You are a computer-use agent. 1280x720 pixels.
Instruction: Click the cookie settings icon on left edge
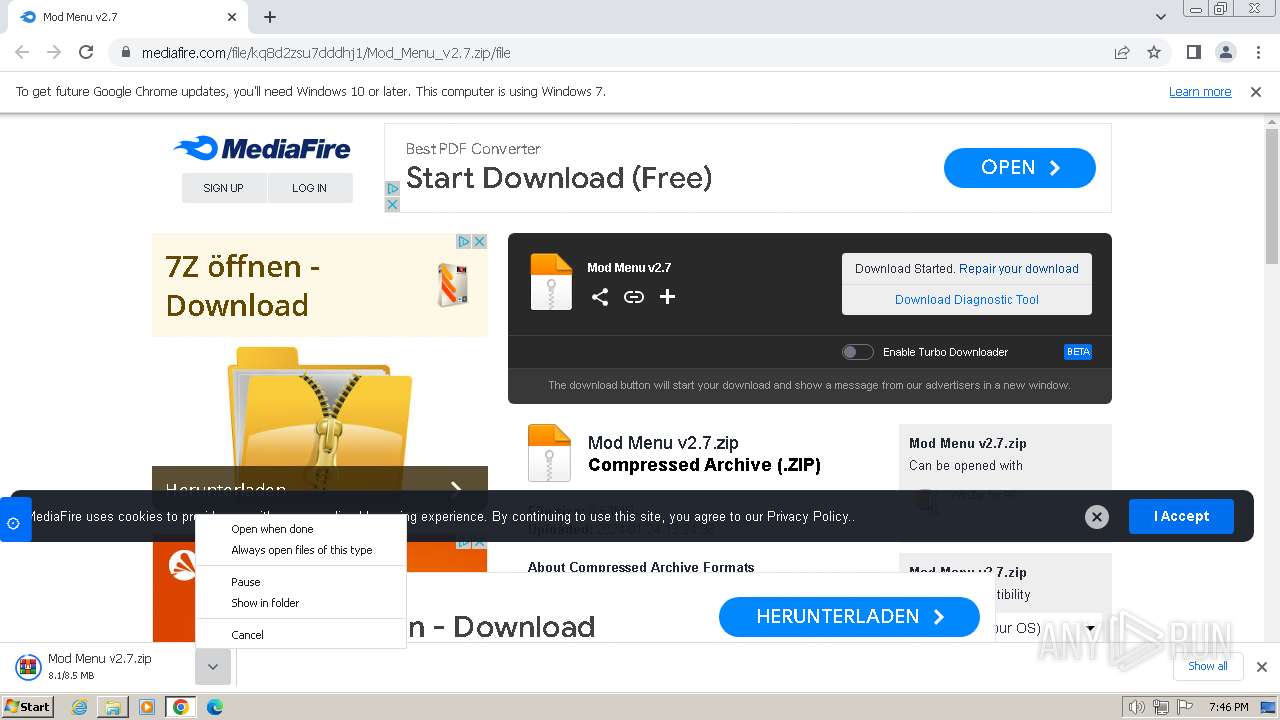tap(14, 523)
